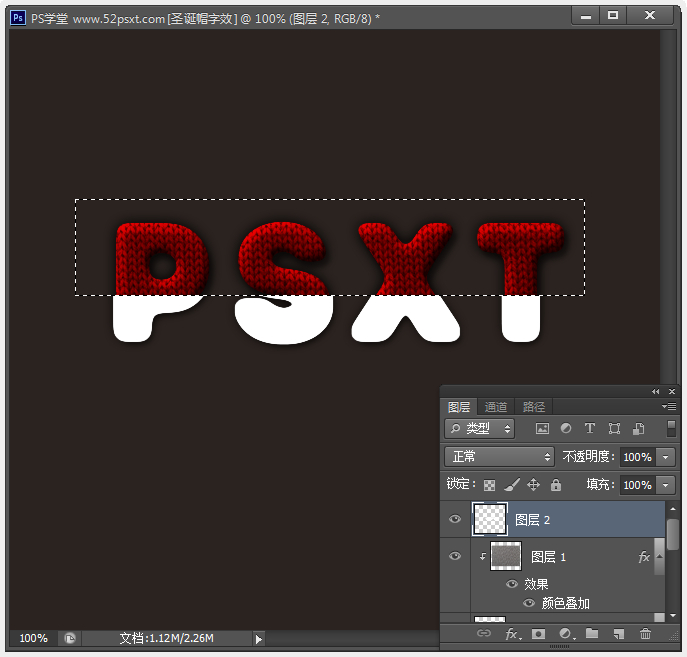Filter layers by type (T) icon
687x657 pixels.
(x=590, y=428)
